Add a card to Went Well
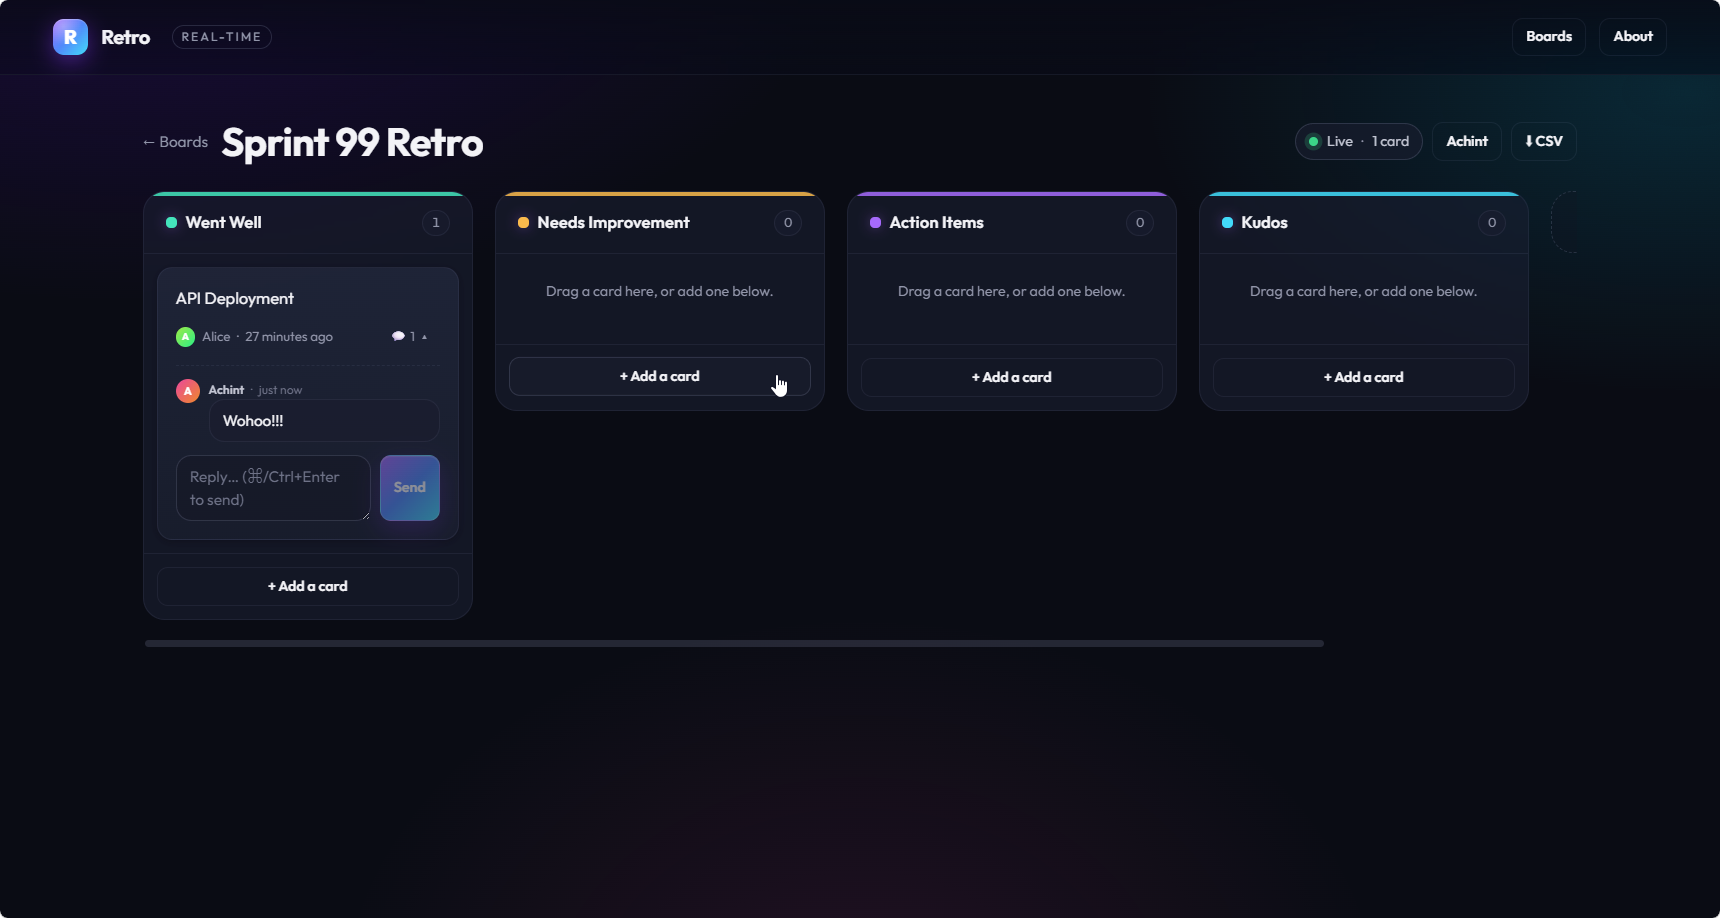The width and height of the screenshot is (1720, 918). click(308, 586)
